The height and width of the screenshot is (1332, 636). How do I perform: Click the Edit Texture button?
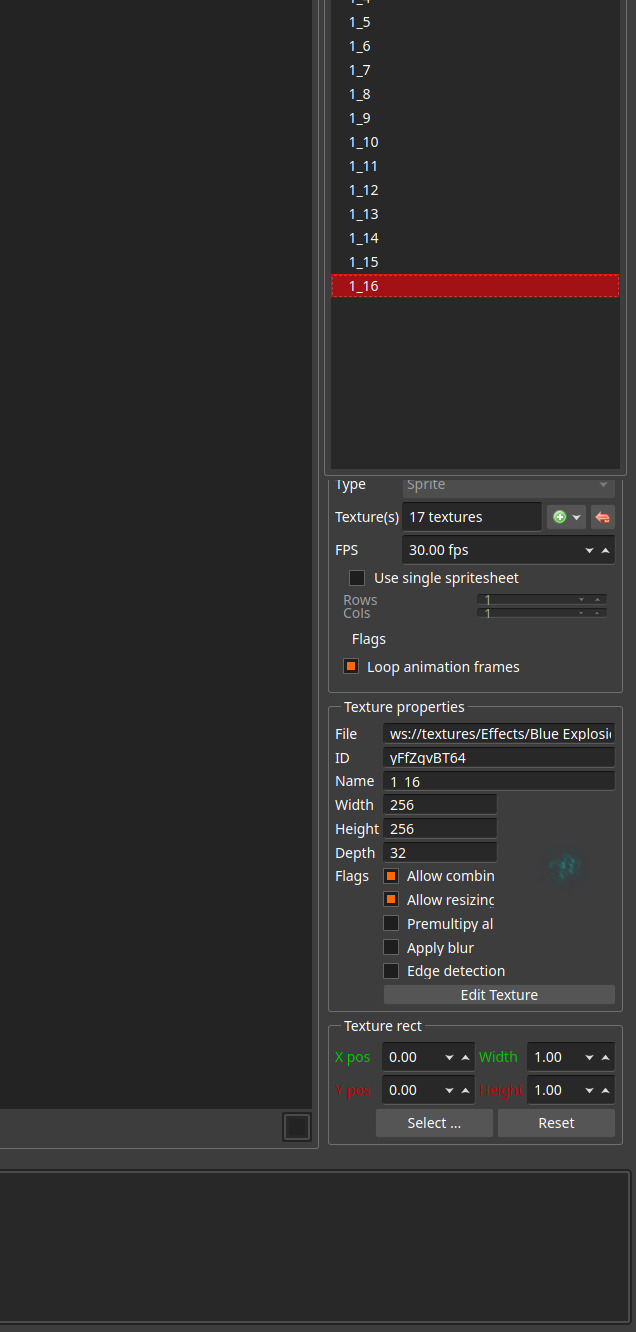tap(499, 995)
